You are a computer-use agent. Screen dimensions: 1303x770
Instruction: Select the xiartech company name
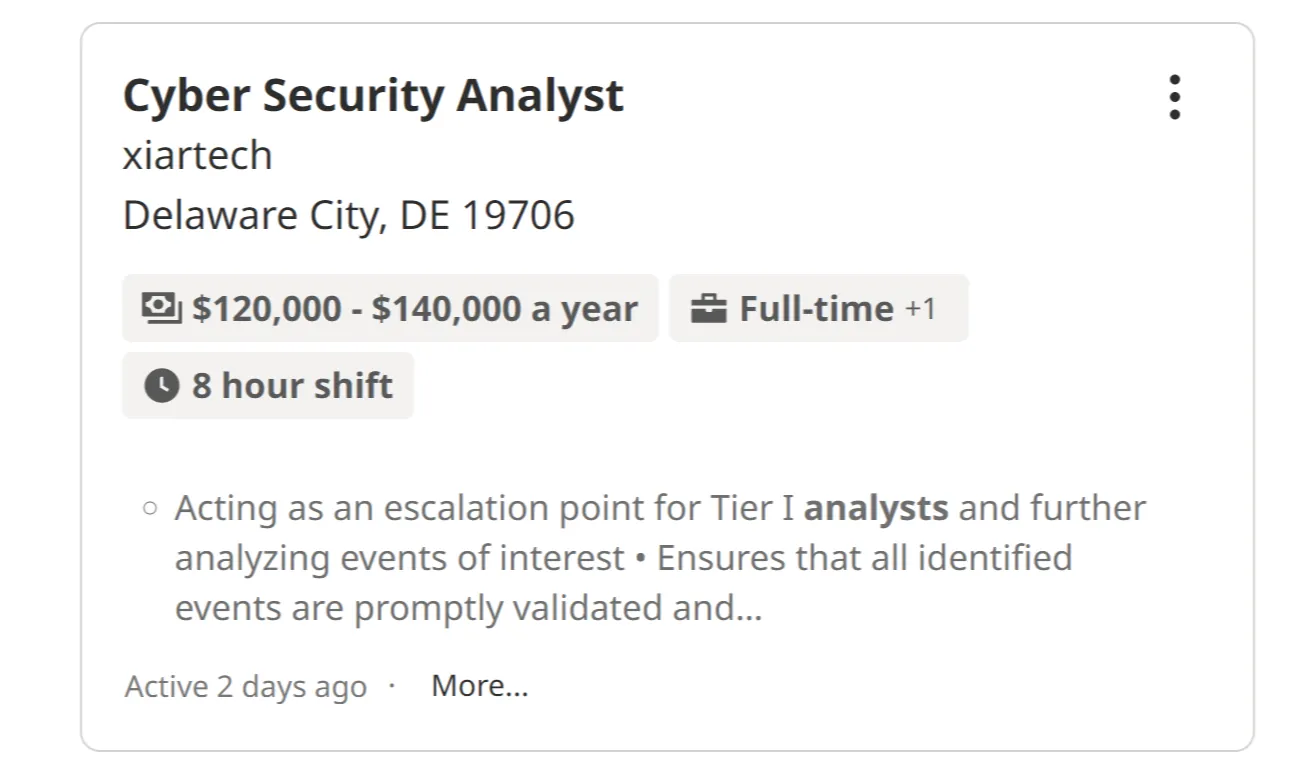197,156
